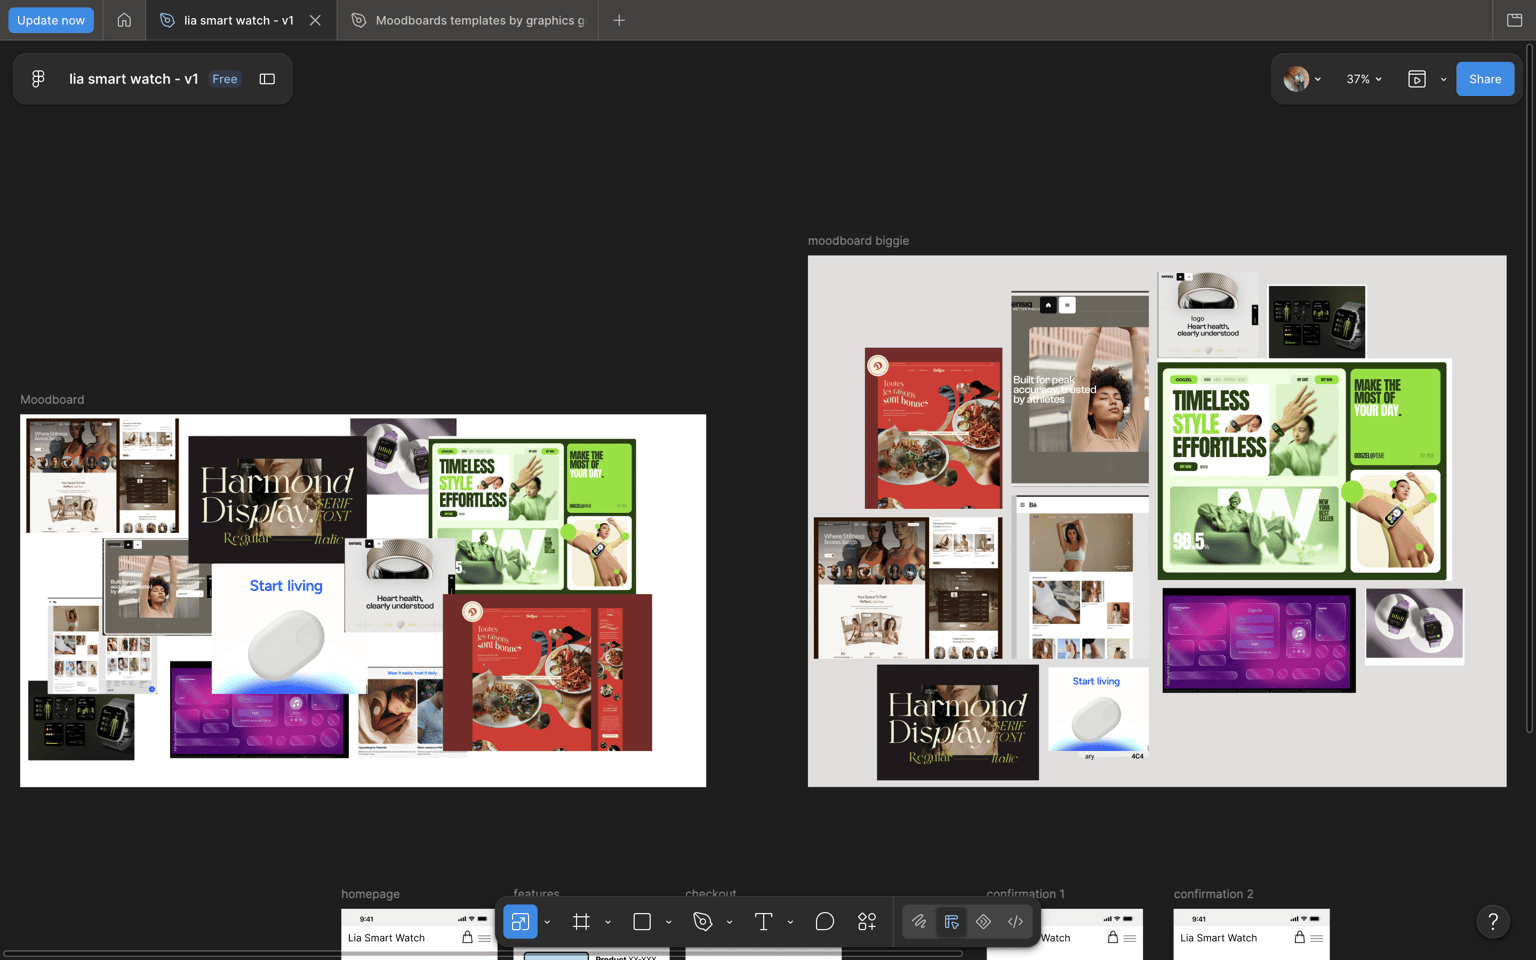The image size is (1536, 960).
Task: Select Harmond Display image in the Moodboard frame
Action: click(277, 500)
